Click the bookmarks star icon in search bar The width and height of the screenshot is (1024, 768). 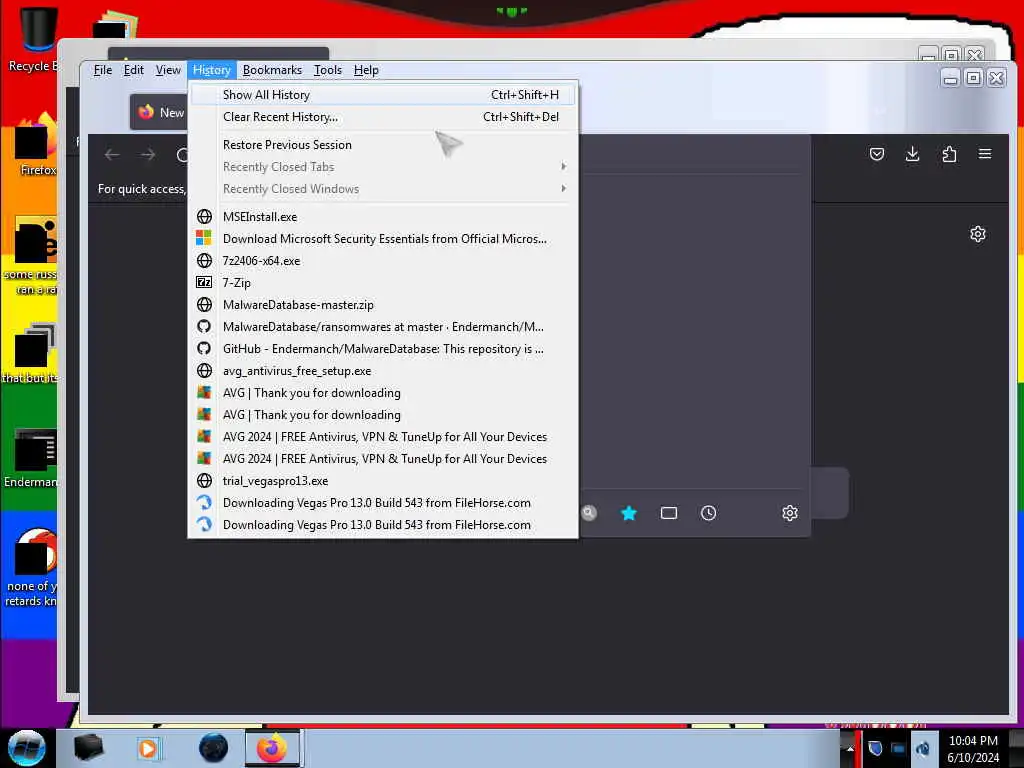click(x=629, y=513)
